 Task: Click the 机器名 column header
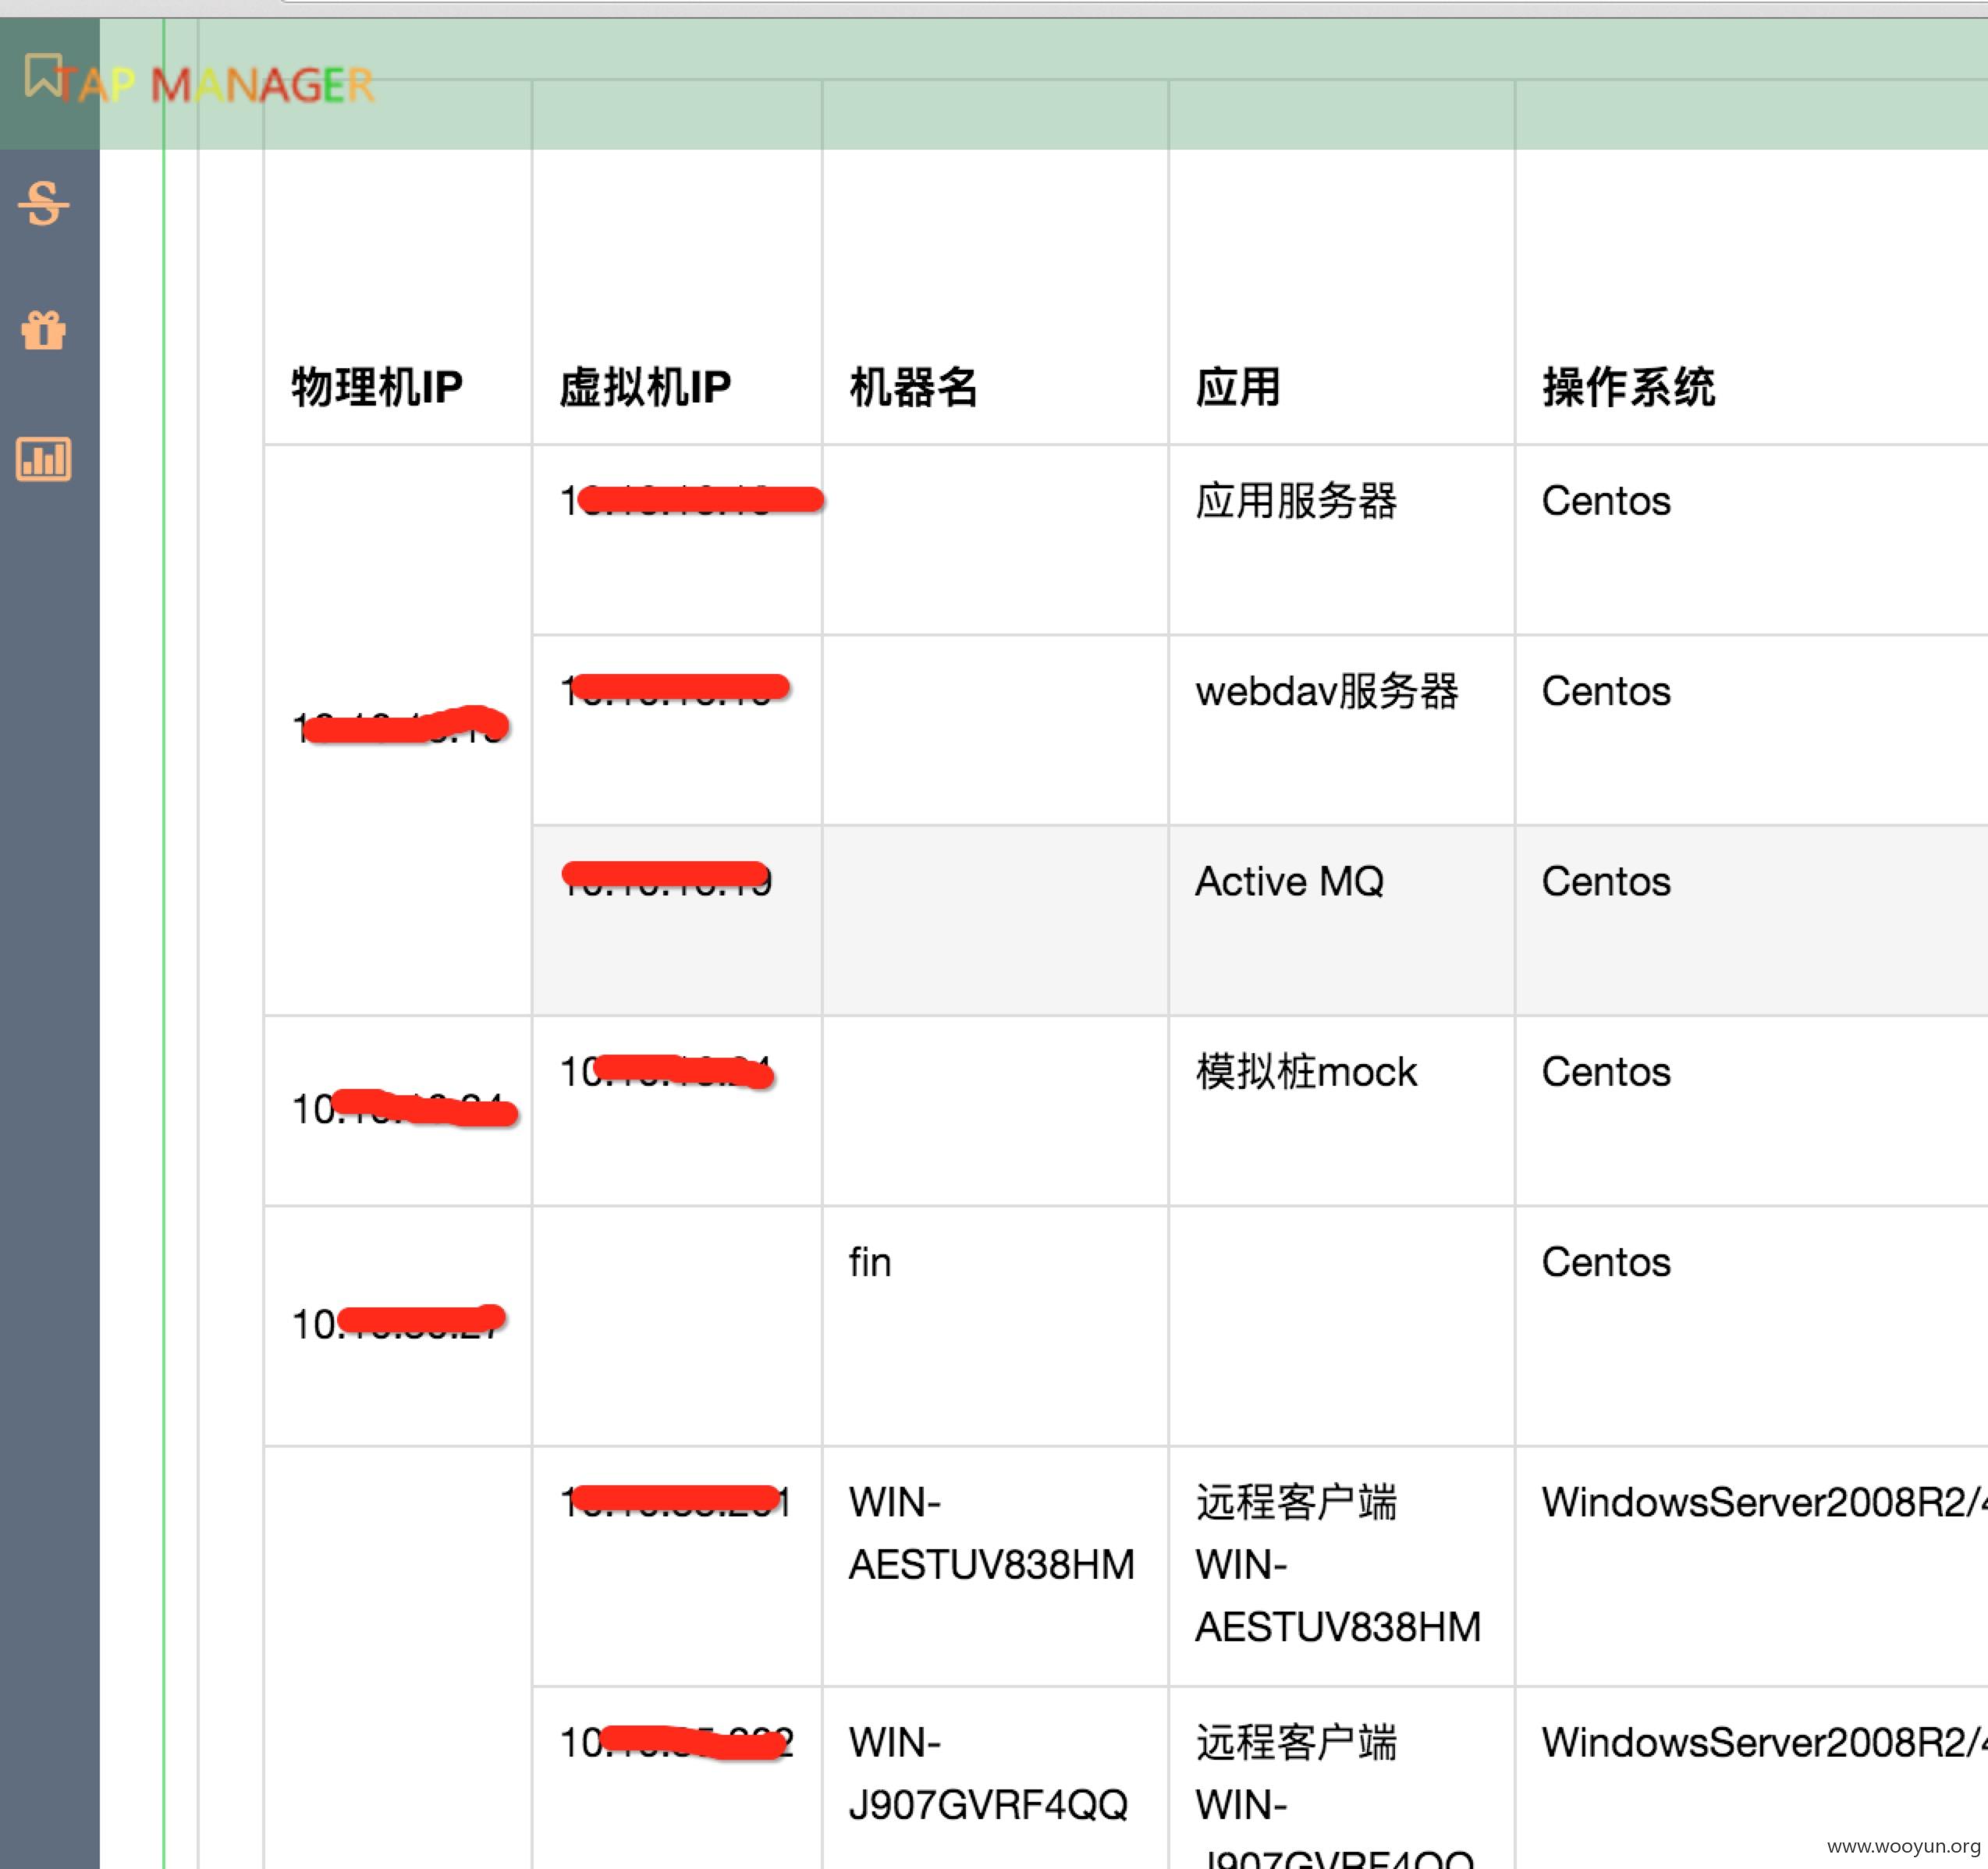pos(913,387)
